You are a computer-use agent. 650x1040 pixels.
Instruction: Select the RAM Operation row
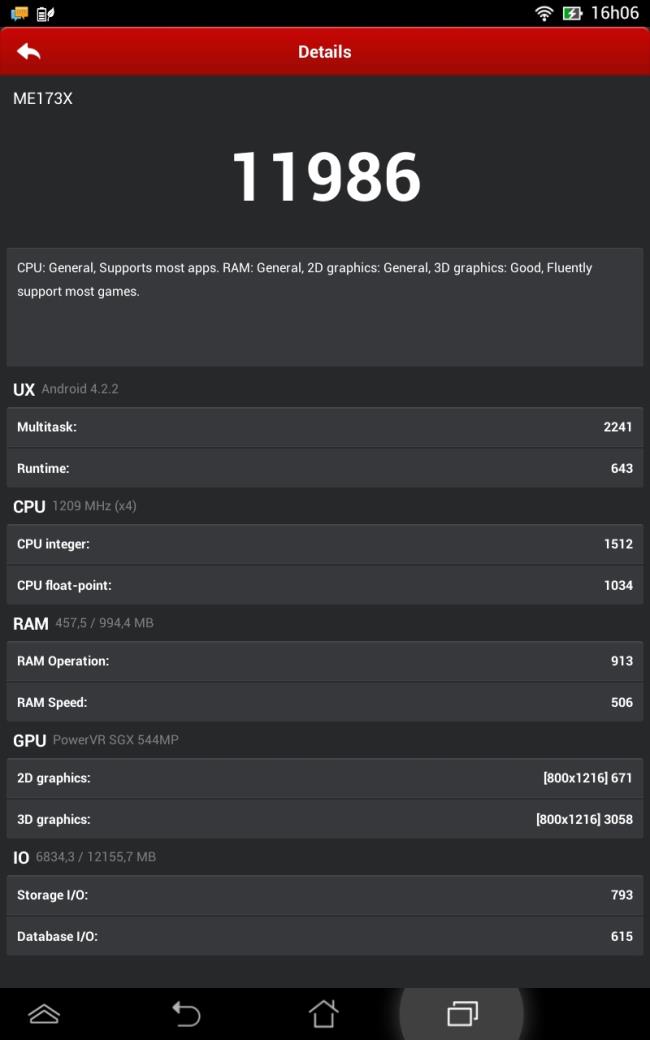(x=324, y=661)
